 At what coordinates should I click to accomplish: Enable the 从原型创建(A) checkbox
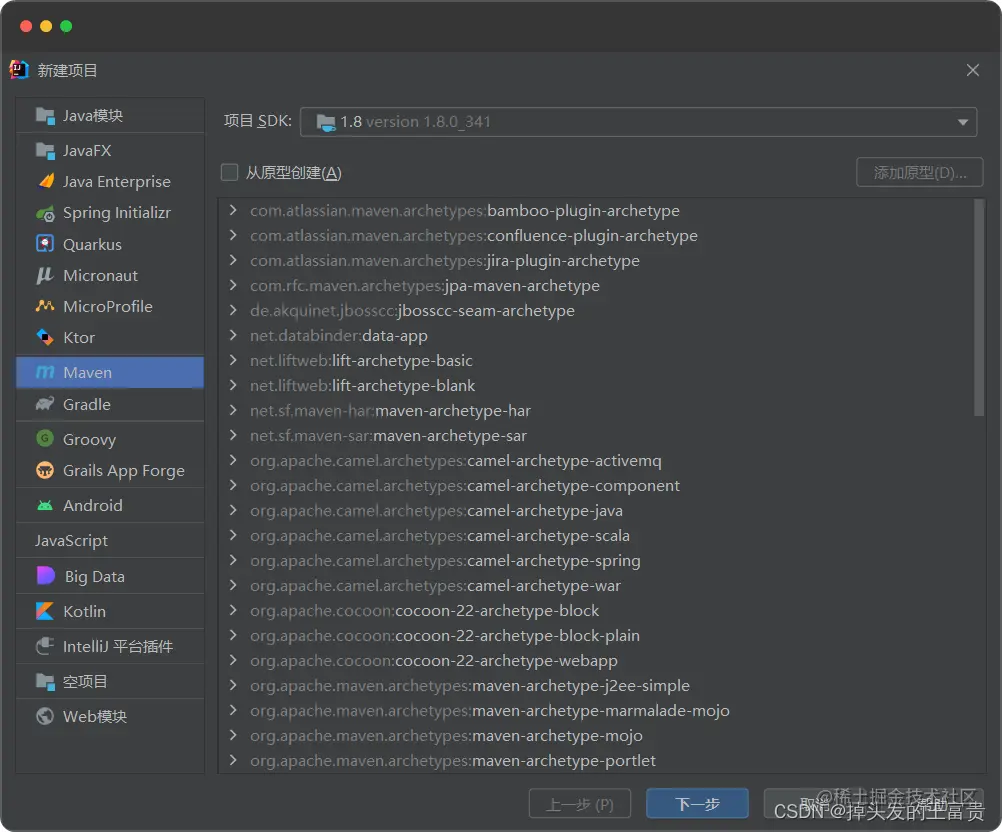tap(229, 173)
